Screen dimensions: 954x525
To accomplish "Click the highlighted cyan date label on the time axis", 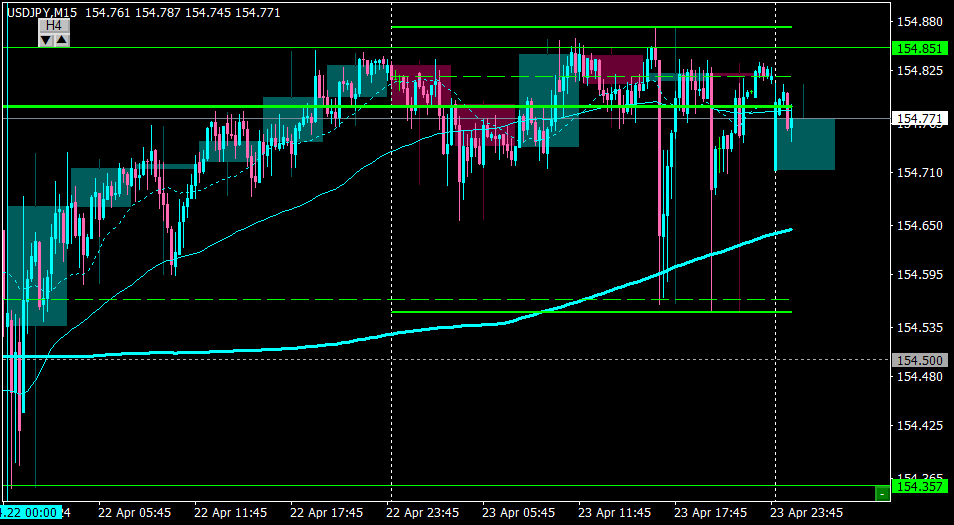I will click(x=32, y=513).
